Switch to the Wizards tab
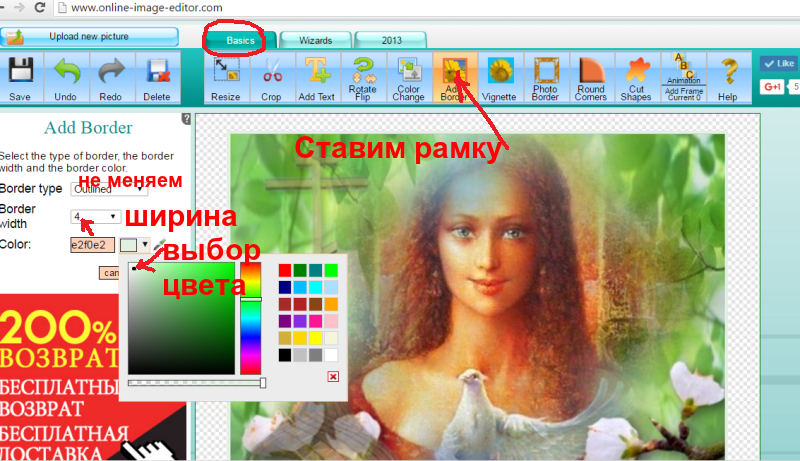The image size is (800, 461). point(315,40)
